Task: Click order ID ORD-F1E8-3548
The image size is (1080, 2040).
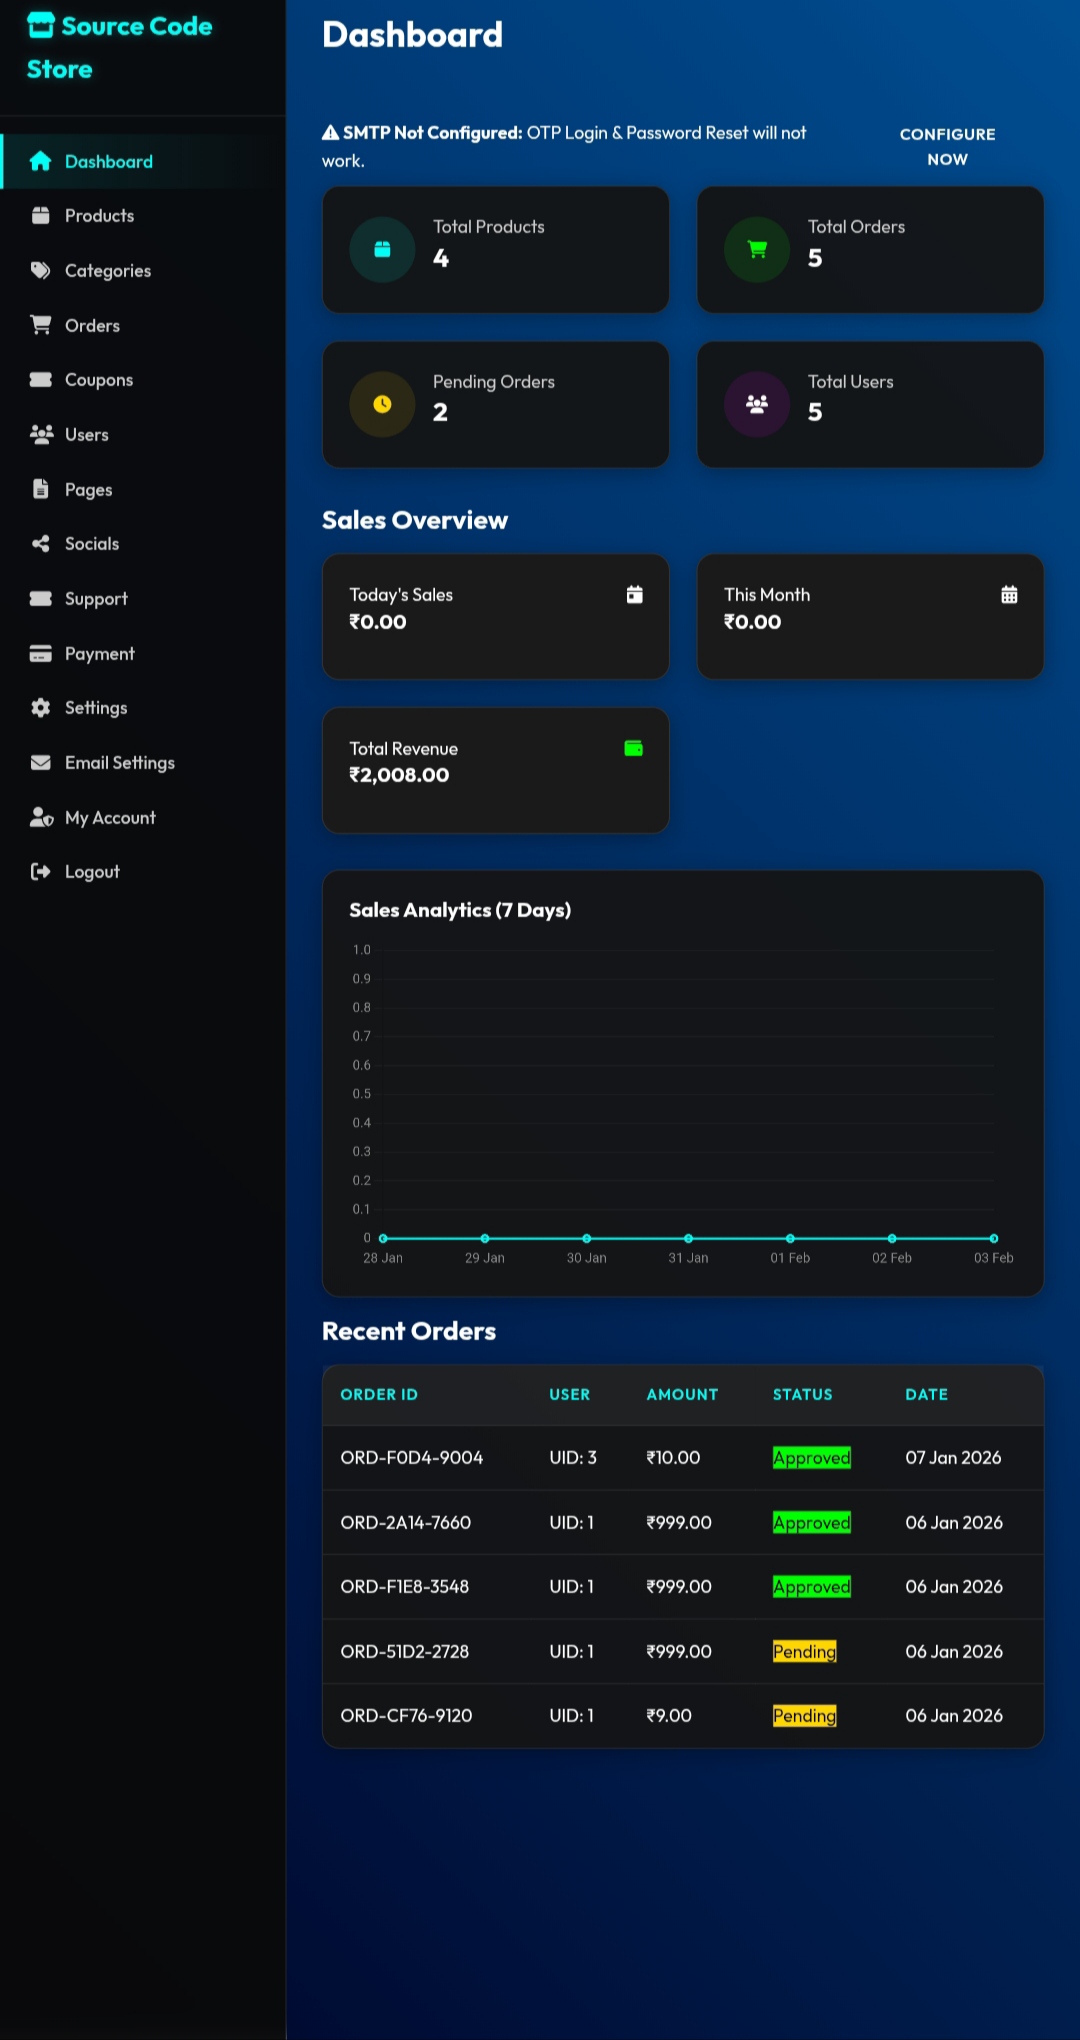Action: (x=404, y=1586)
